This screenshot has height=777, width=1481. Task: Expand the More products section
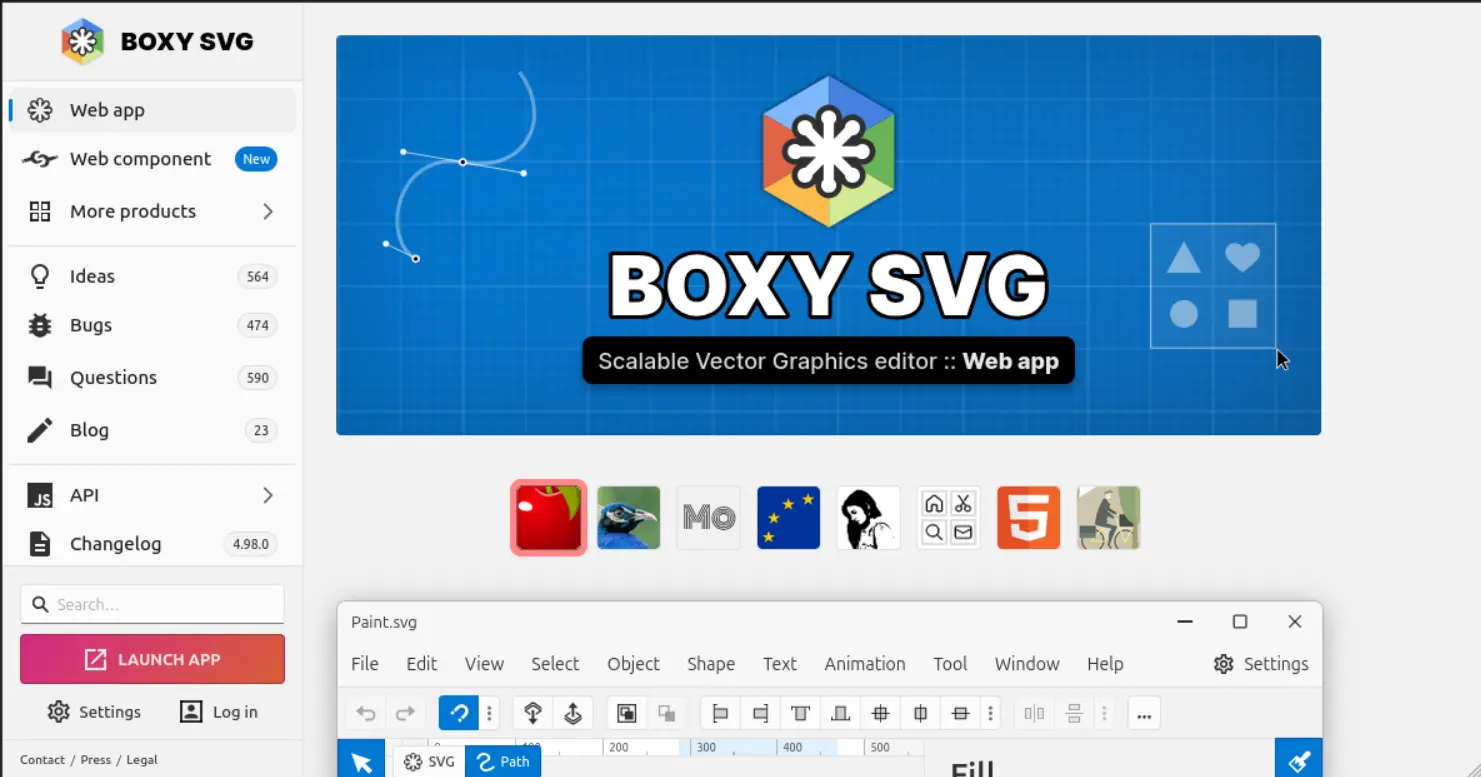(x=152, y=211)
